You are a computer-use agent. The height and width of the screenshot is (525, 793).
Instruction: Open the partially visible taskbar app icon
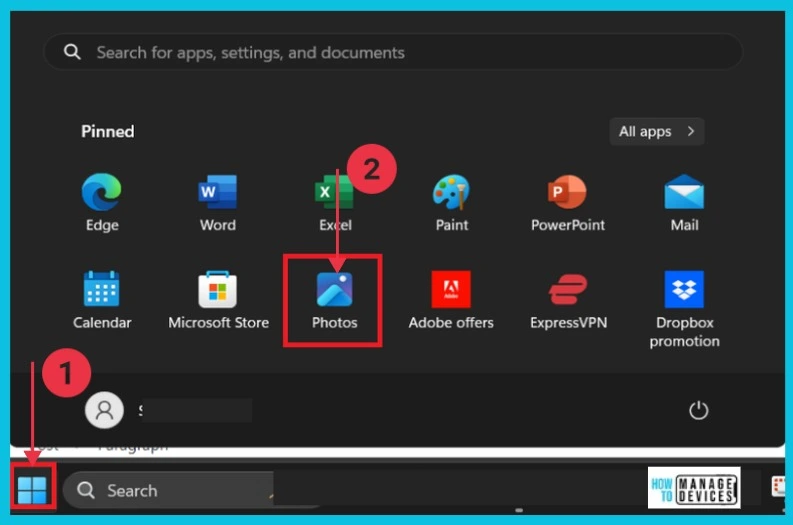pos(778,487)
